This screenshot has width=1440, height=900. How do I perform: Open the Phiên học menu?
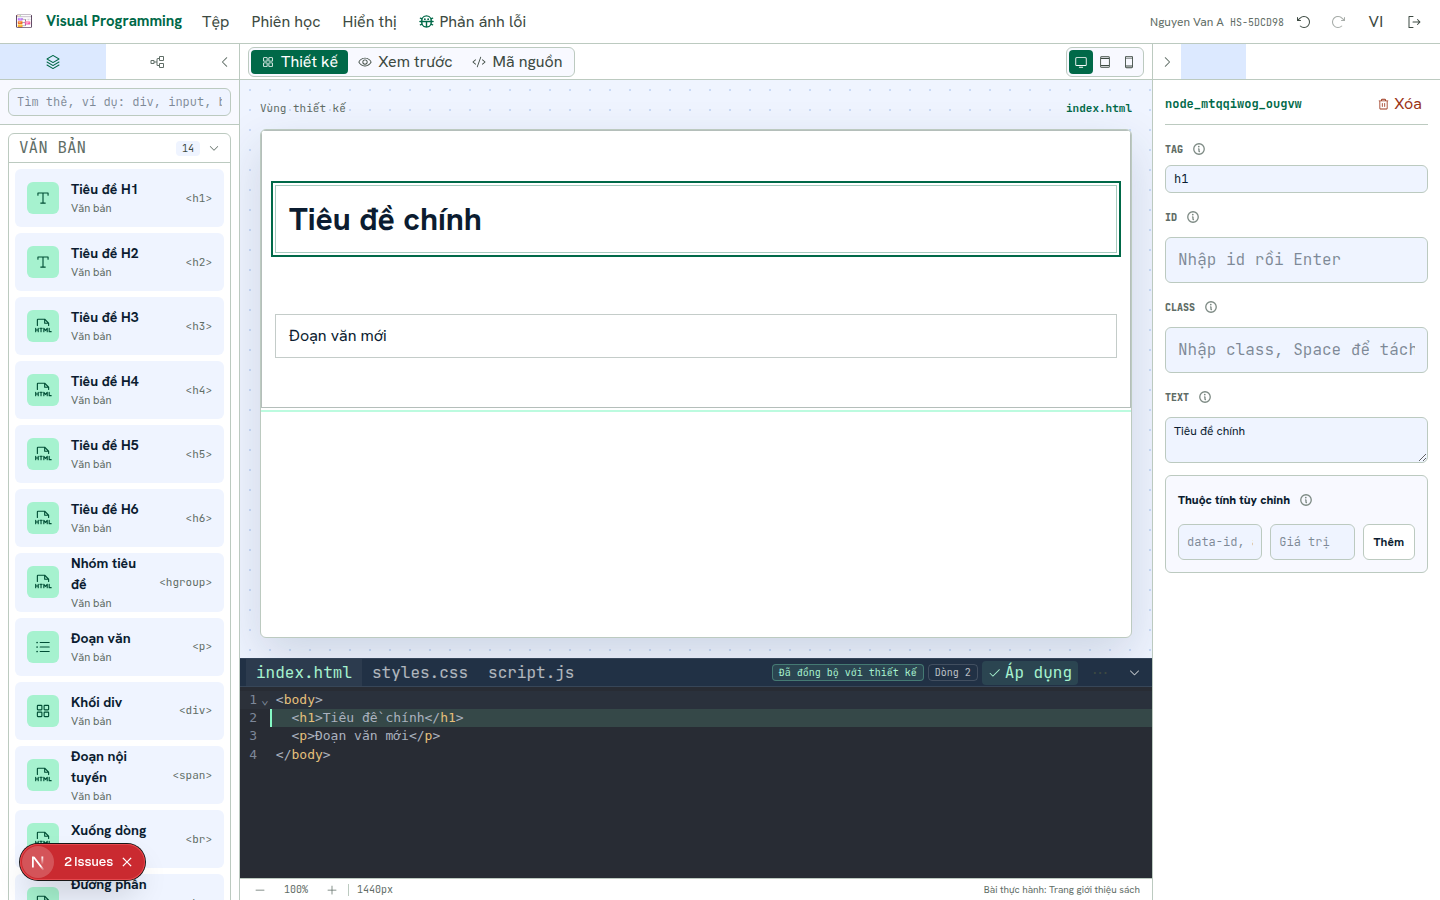click(286, 22)
